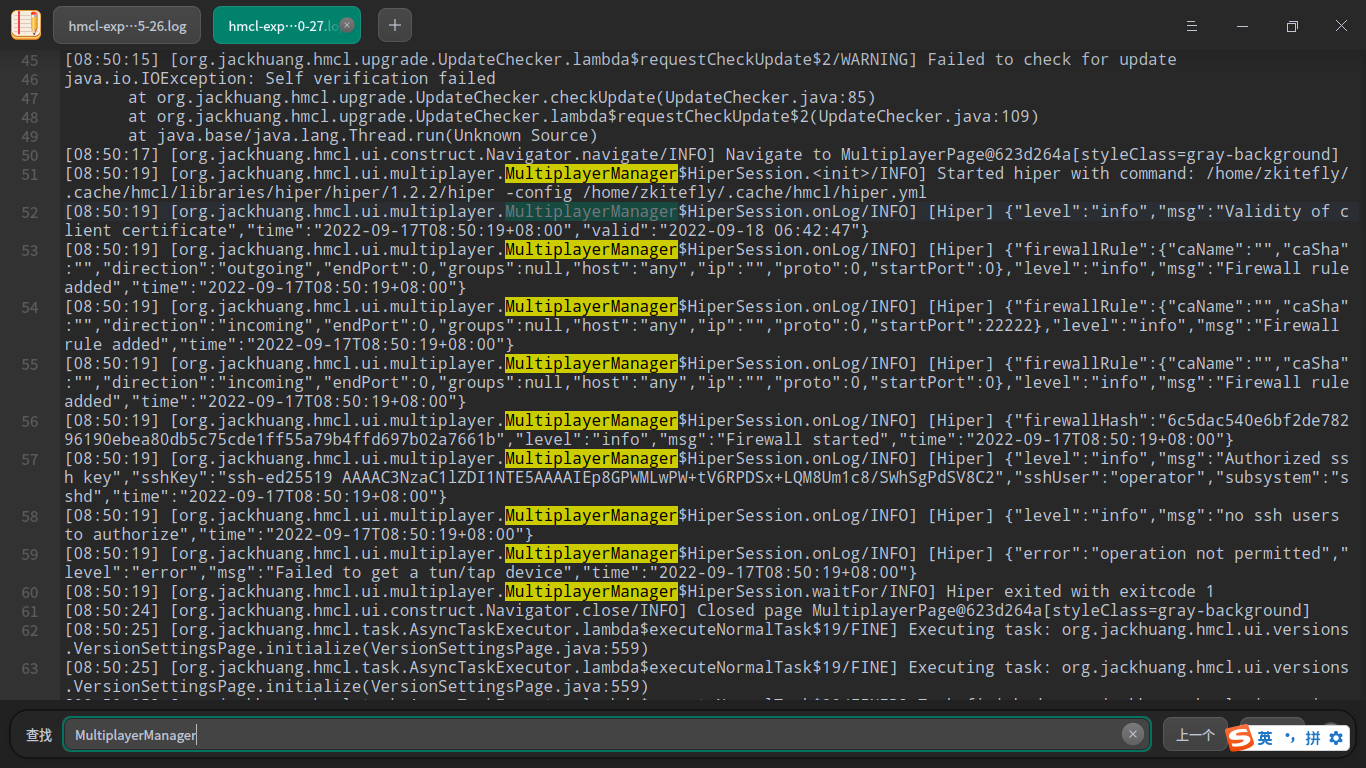Click the text editor notepad app icon

coord(26,25)
